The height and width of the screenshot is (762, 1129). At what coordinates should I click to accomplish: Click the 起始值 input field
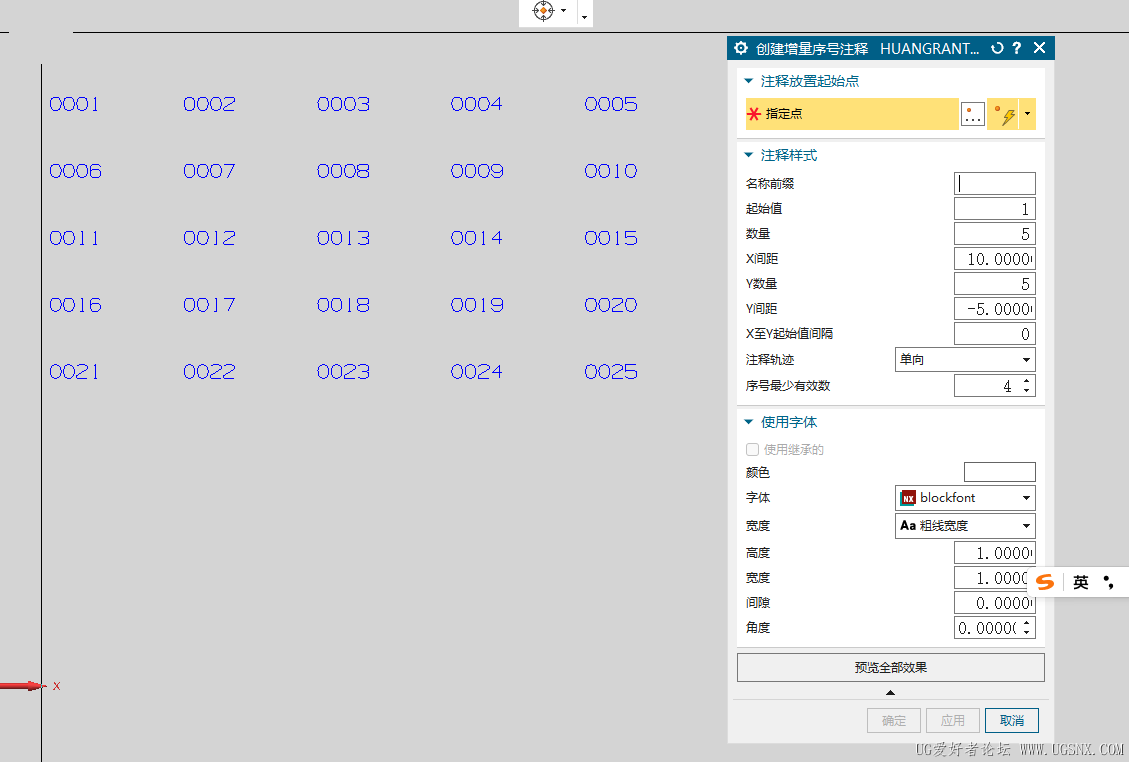[x=994, y=208]
